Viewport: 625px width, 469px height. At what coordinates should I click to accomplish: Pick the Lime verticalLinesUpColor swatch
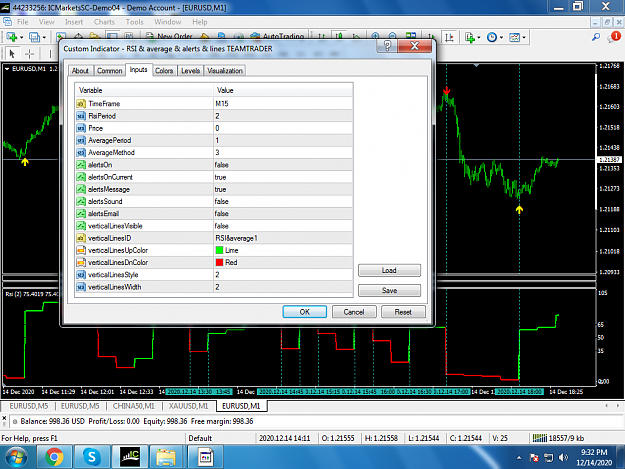coord(219,250)
